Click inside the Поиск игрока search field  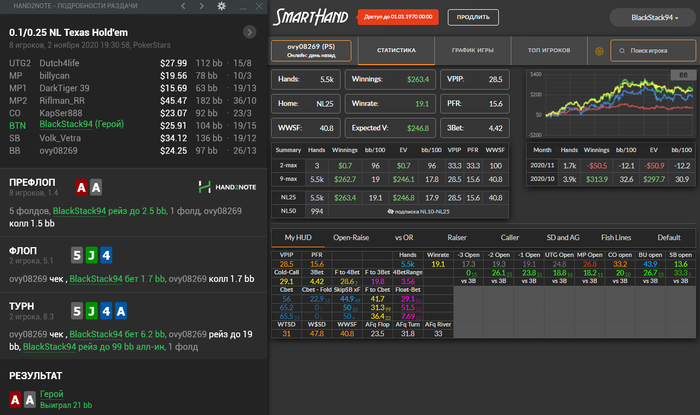tap(655, 52)
